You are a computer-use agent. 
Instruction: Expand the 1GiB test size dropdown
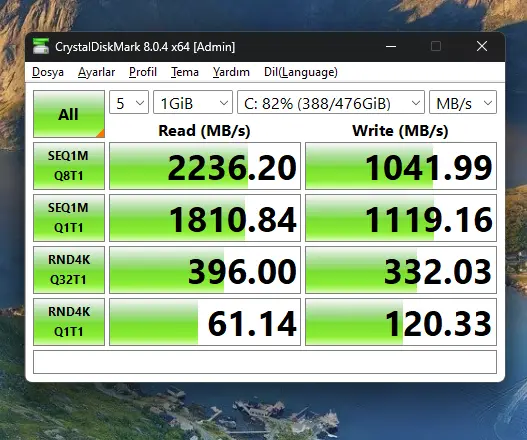pos(193,102)
